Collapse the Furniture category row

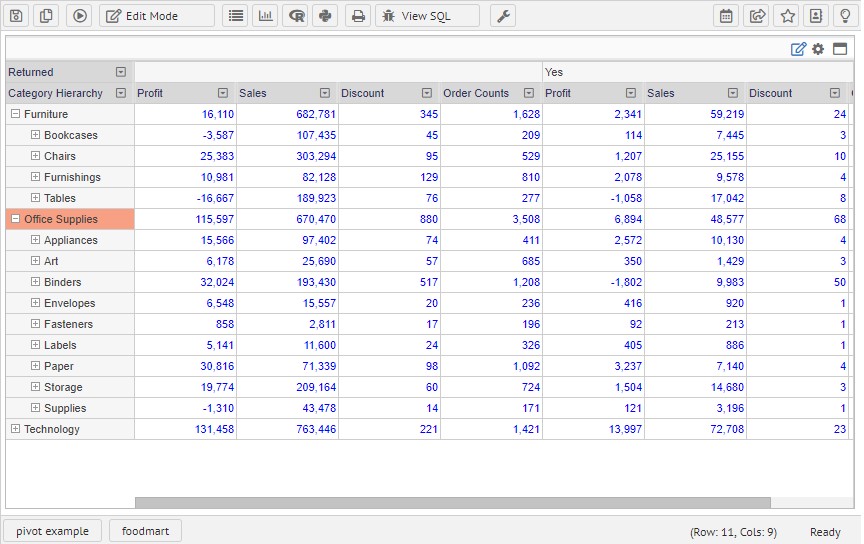(x=15, y=114)
